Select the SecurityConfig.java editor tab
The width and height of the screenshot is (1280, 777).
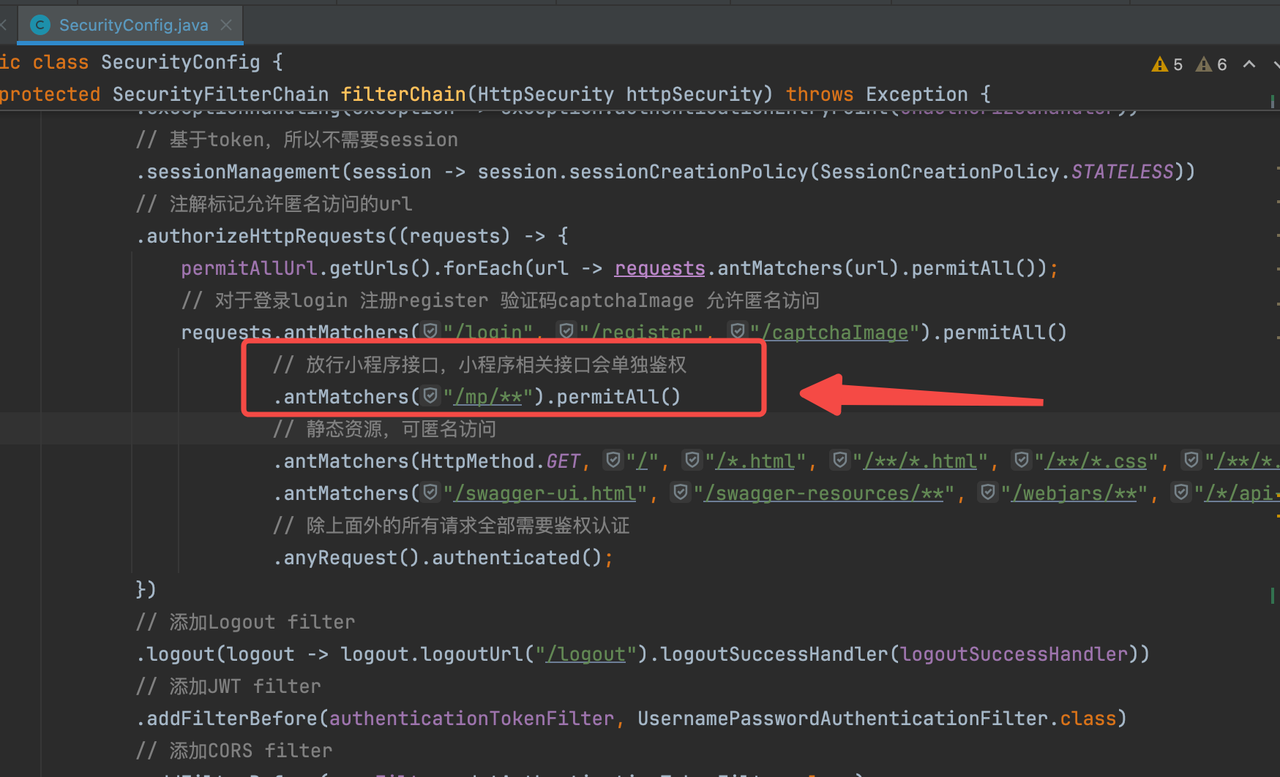[x=130, y=25]
